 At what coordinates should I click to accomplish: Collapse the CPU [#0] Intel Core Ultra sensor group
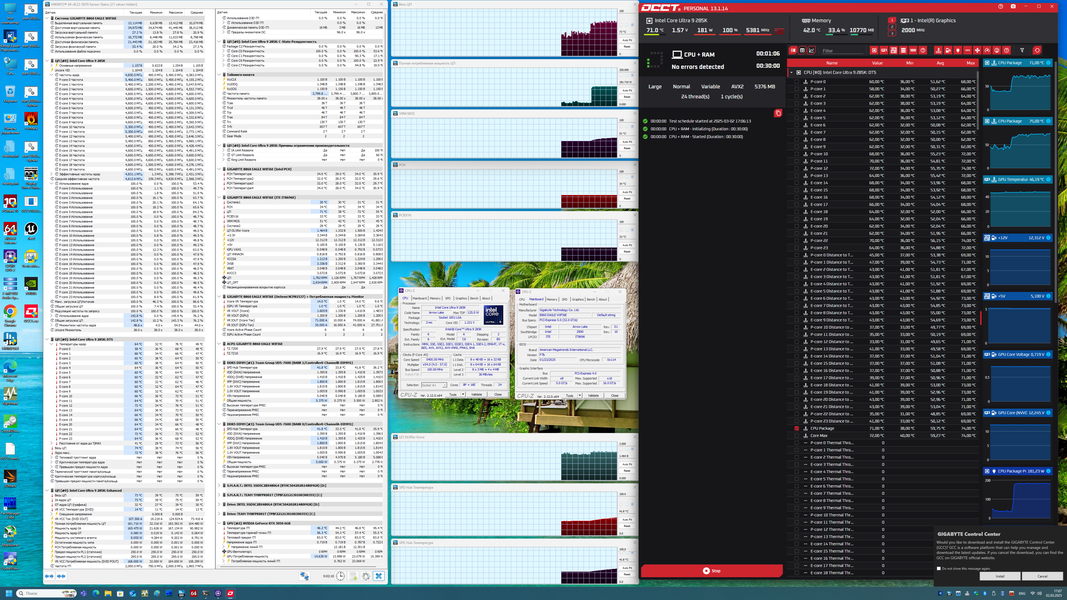coord(791,72)
